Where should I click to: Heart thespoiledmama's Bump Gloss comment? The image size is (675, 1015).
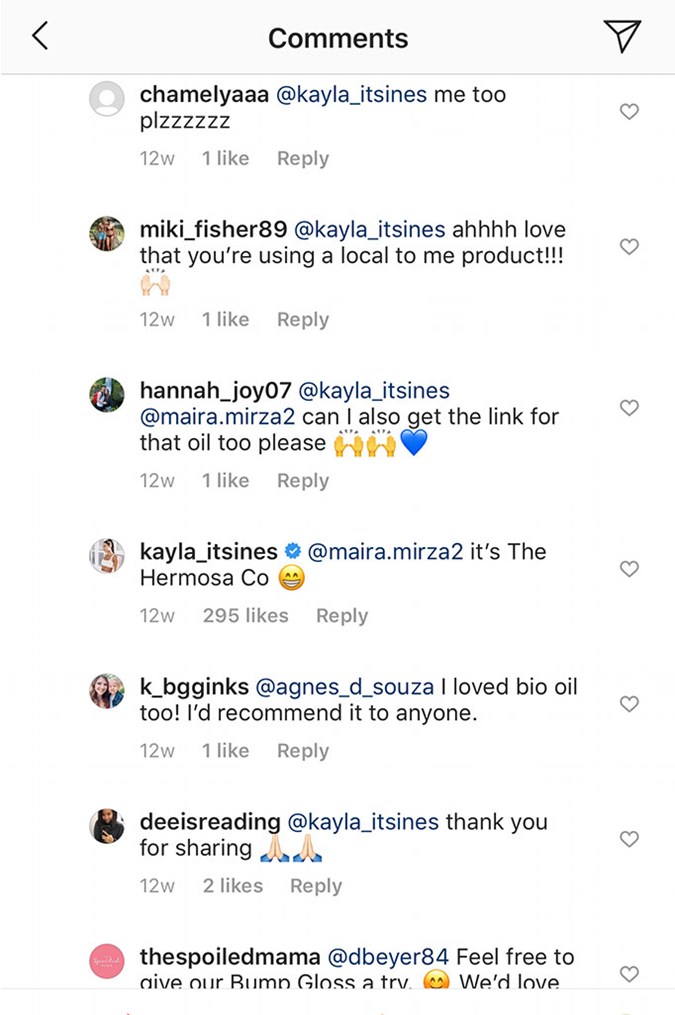tap(629, 974)
